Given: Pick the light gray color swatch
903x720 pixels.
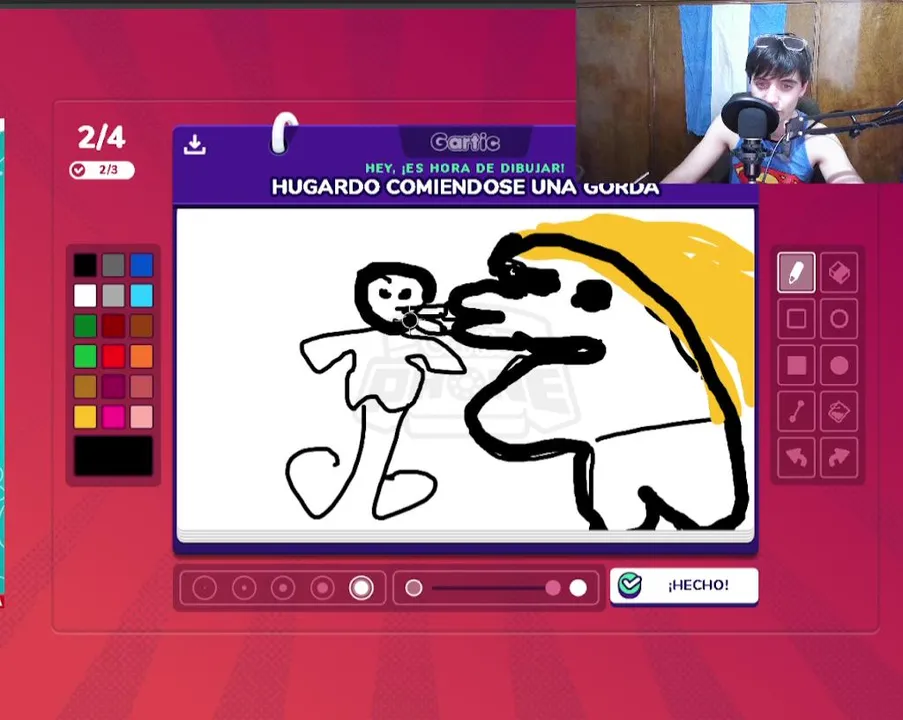Looking at the screenshot, I should coord(113,296).
